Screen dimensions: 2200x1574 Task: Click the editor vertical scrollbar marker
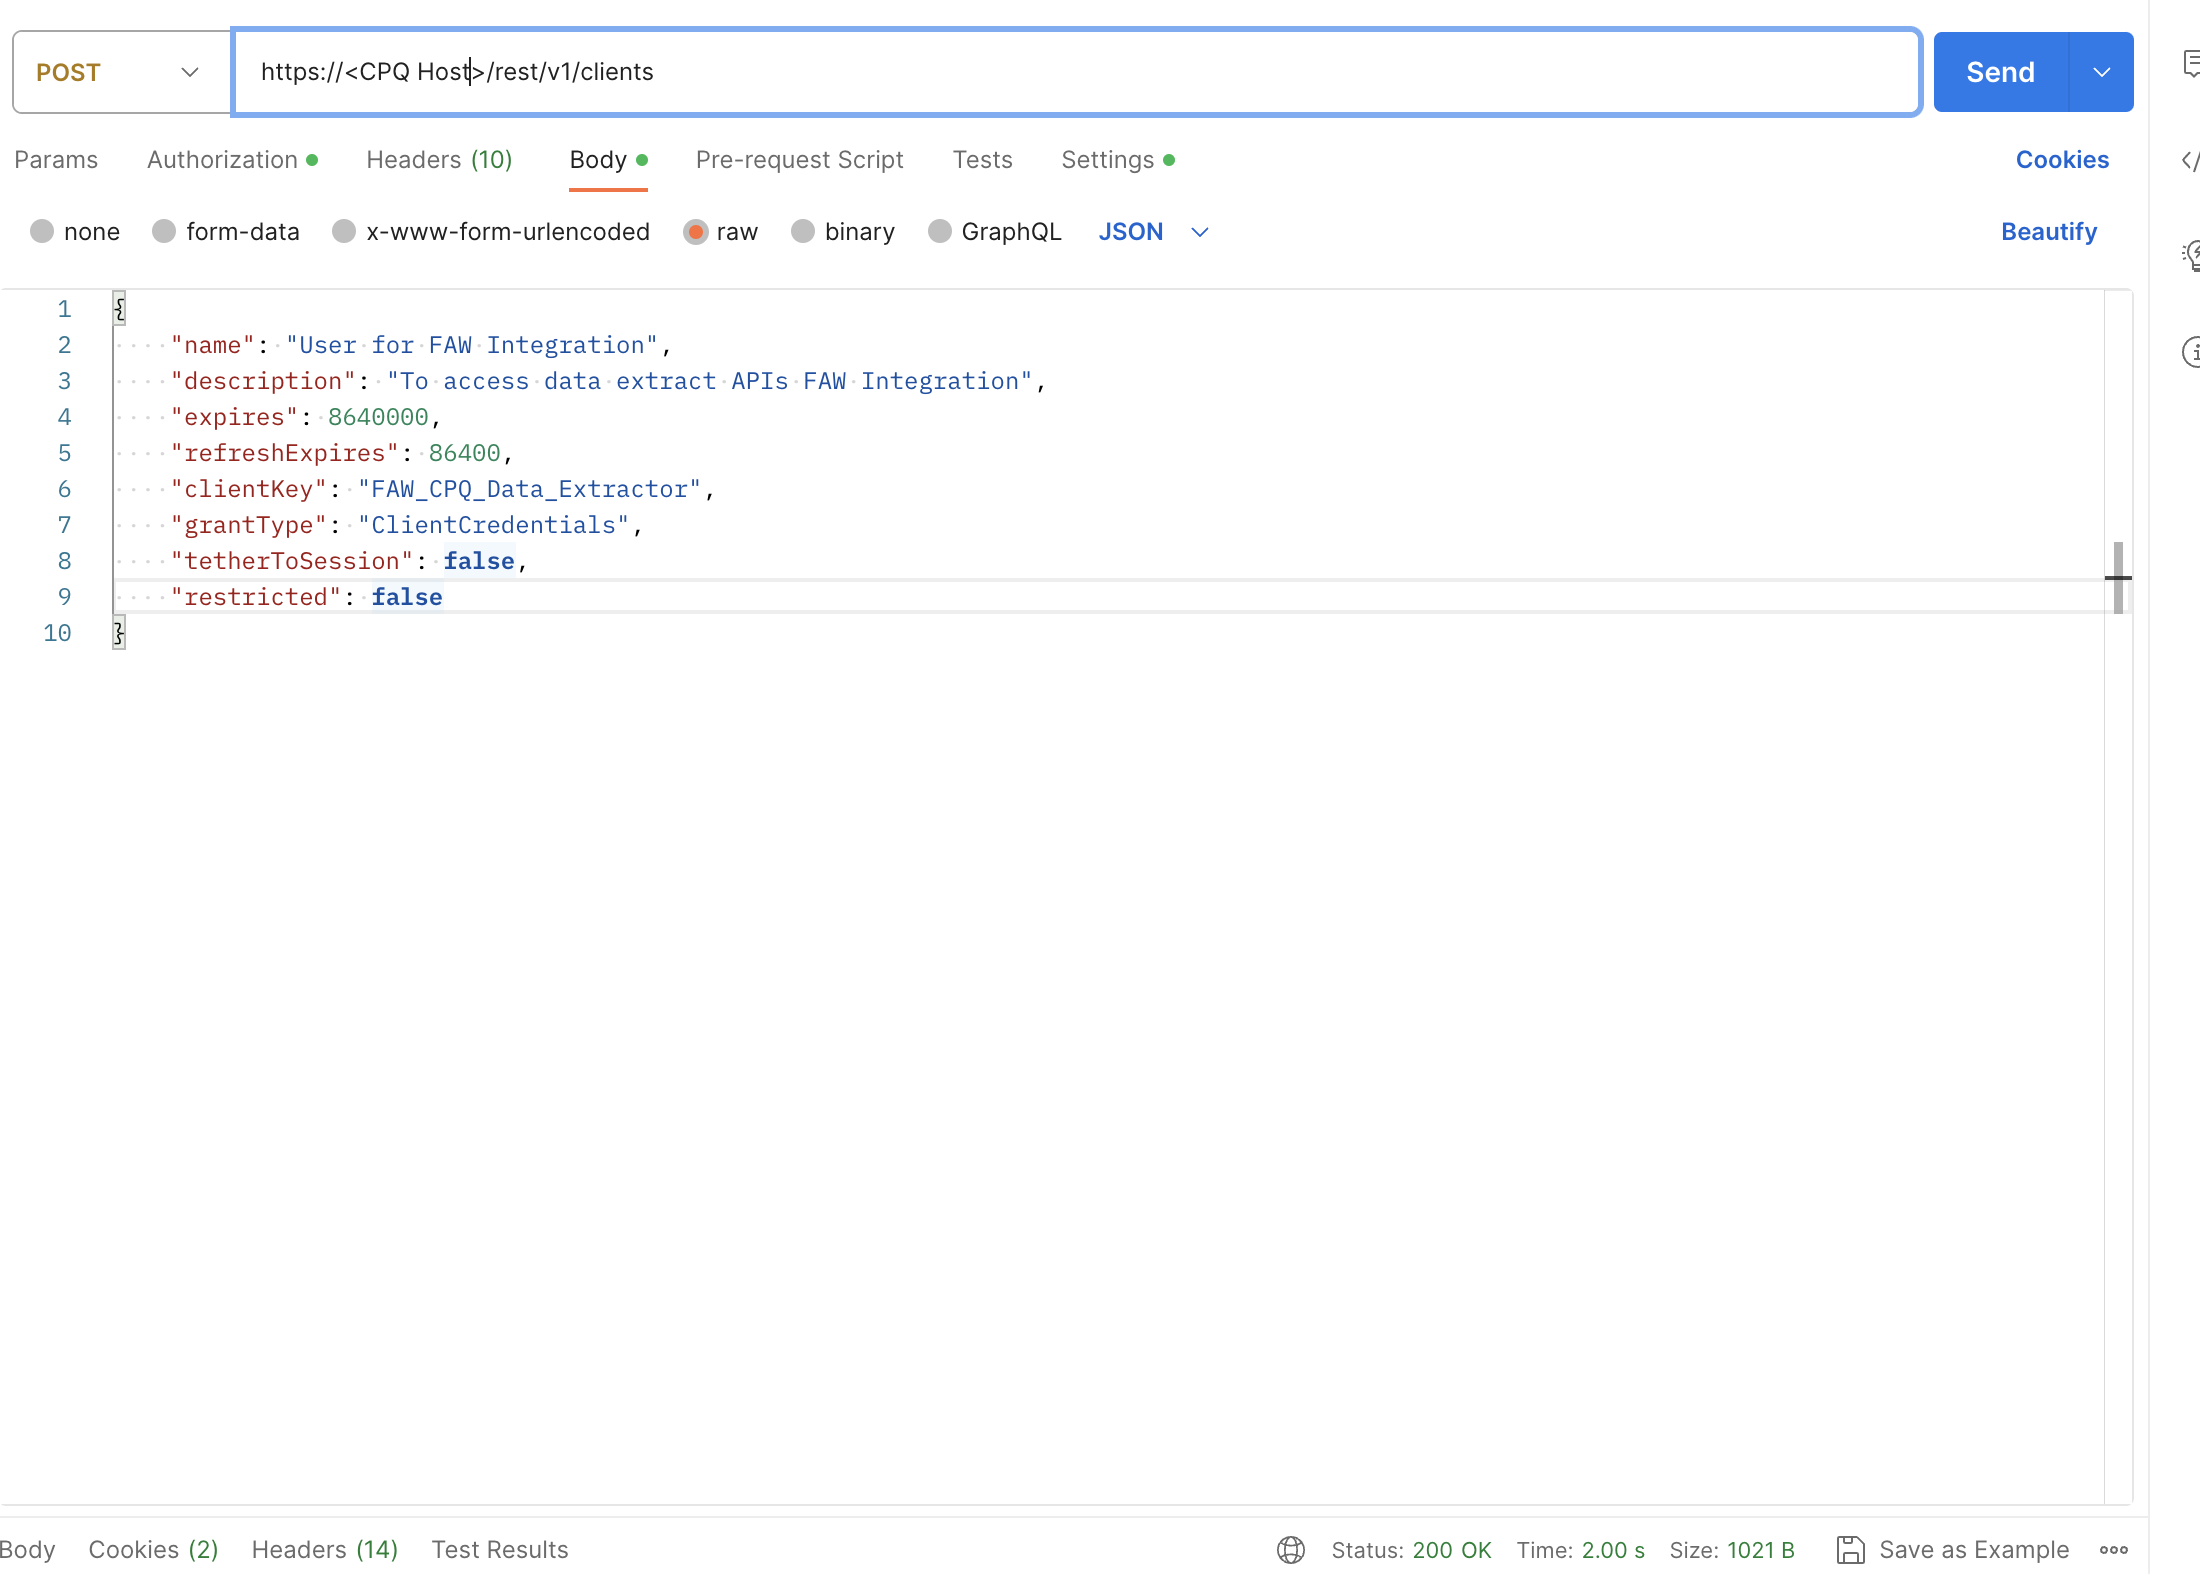[2118, 577]
